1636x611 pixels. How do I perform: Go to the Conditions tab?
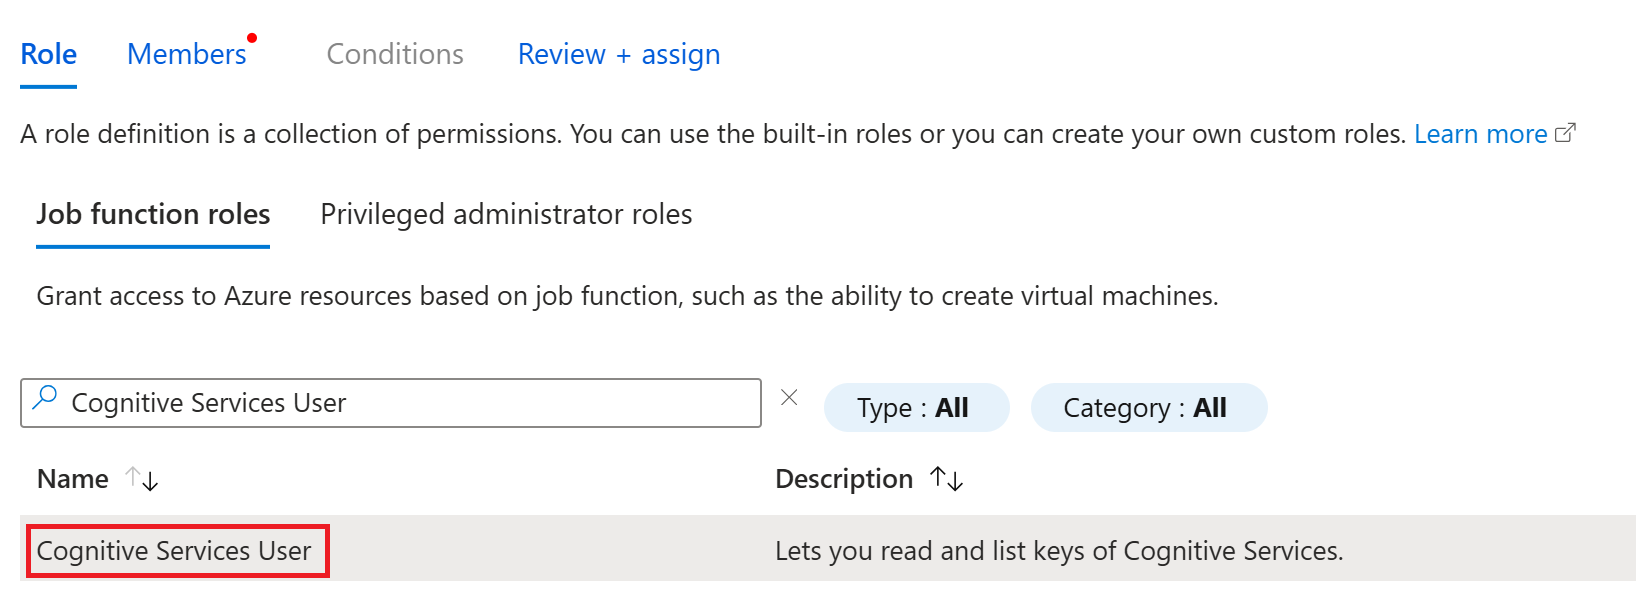[395, 55]
